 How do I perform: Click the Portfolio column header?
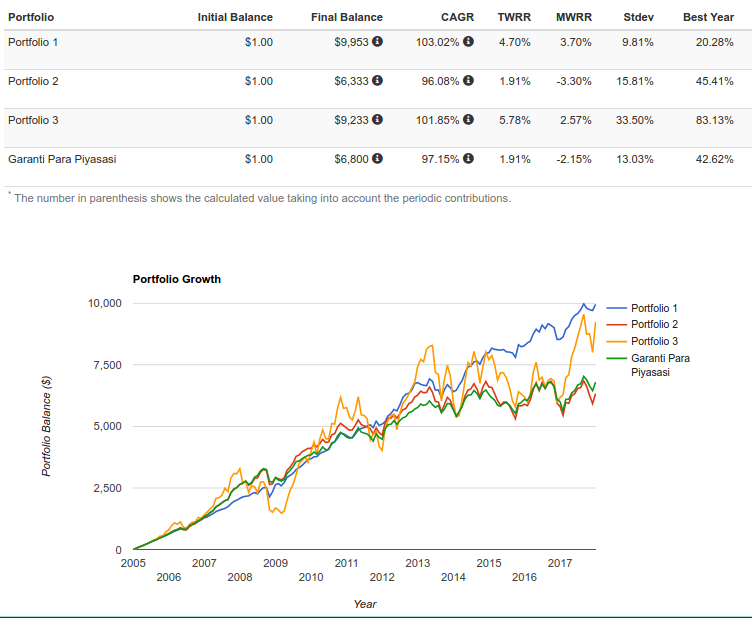(x=31, y=17)
